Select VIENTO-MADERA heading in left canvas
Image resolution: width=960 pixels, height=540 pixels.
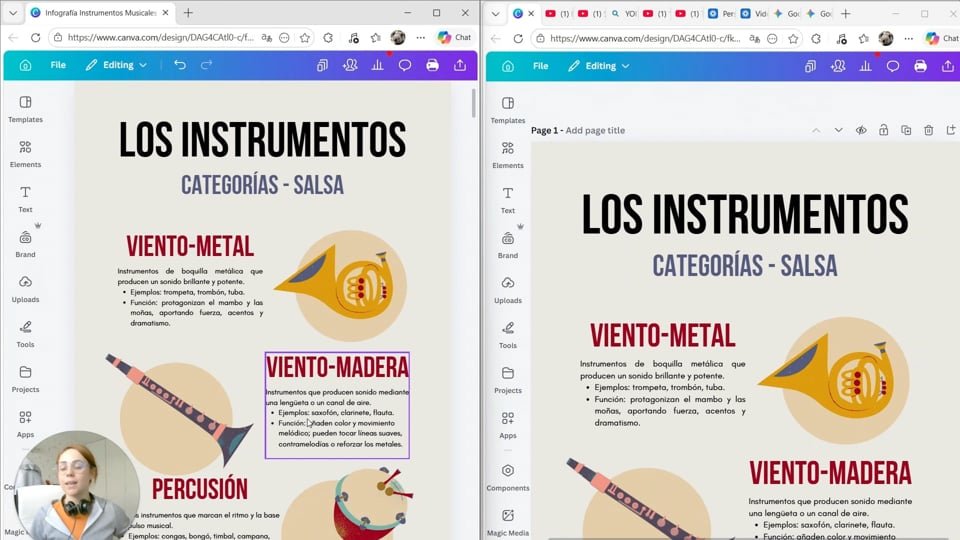click(x=337, y=367)
